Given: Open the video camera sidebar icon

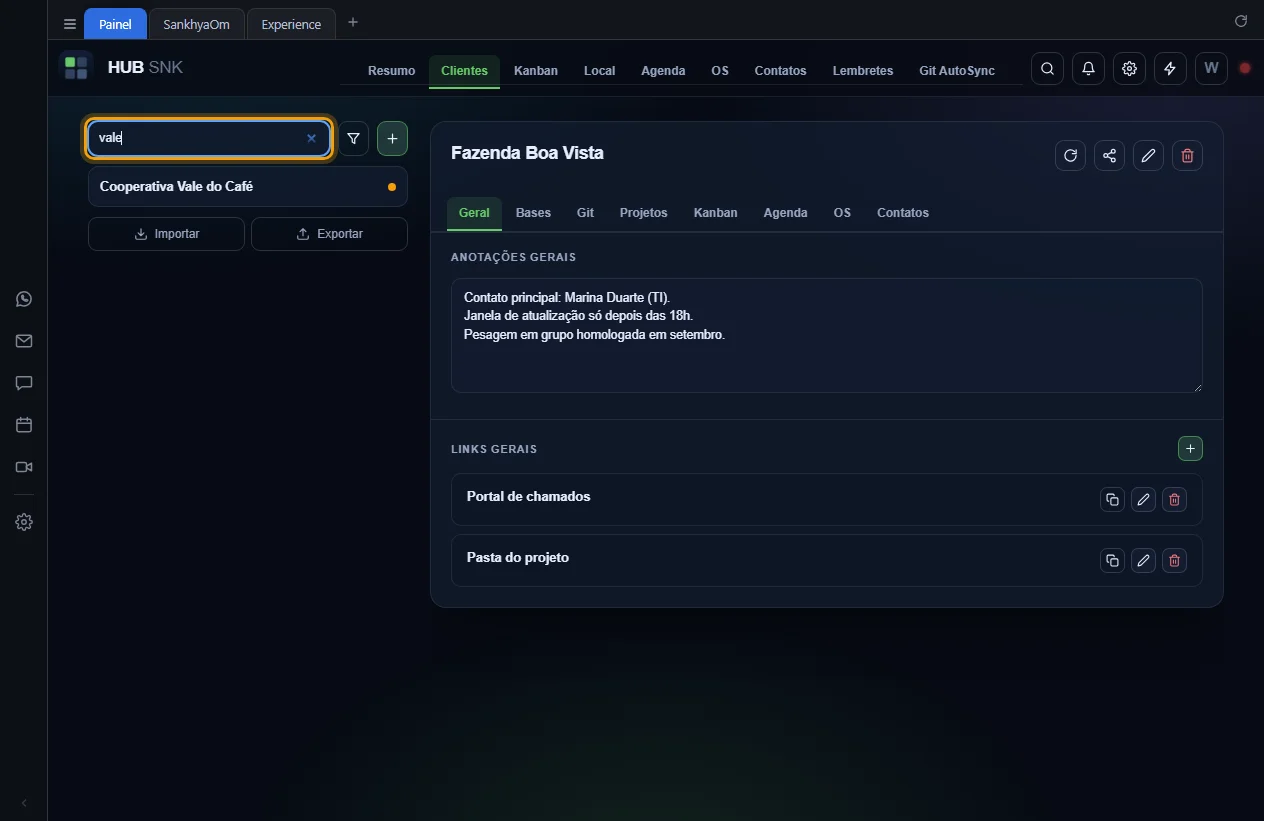Looking at the screenshot, I should click(x=24, y=467).
